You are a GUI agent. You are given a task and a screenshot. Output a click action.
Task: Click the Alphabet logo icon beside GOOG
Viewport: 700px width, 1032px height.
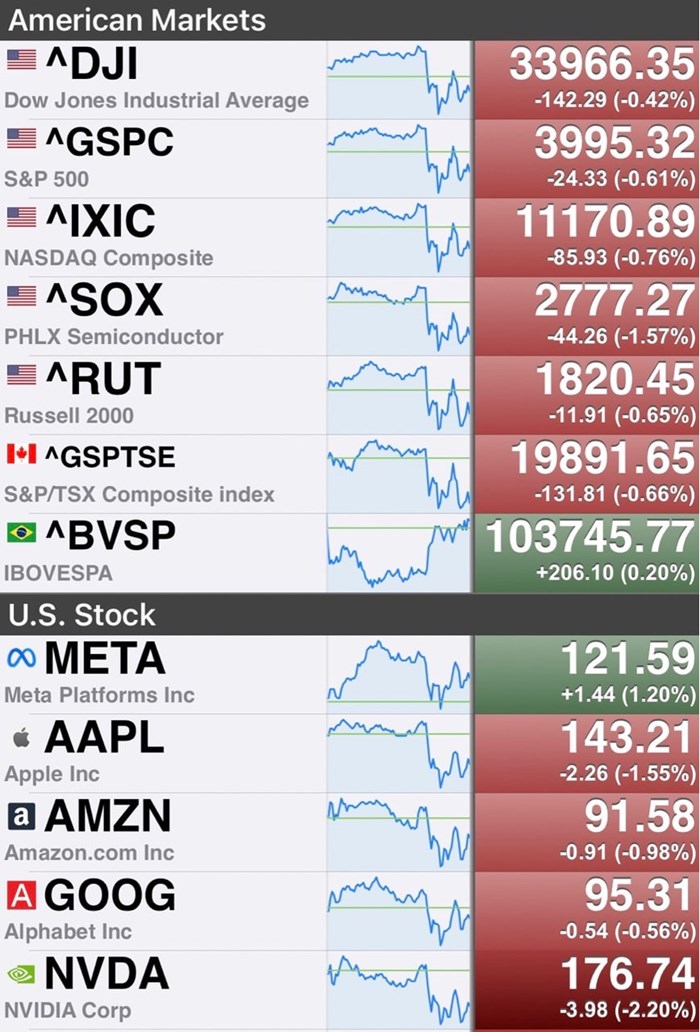coord(21,895)
